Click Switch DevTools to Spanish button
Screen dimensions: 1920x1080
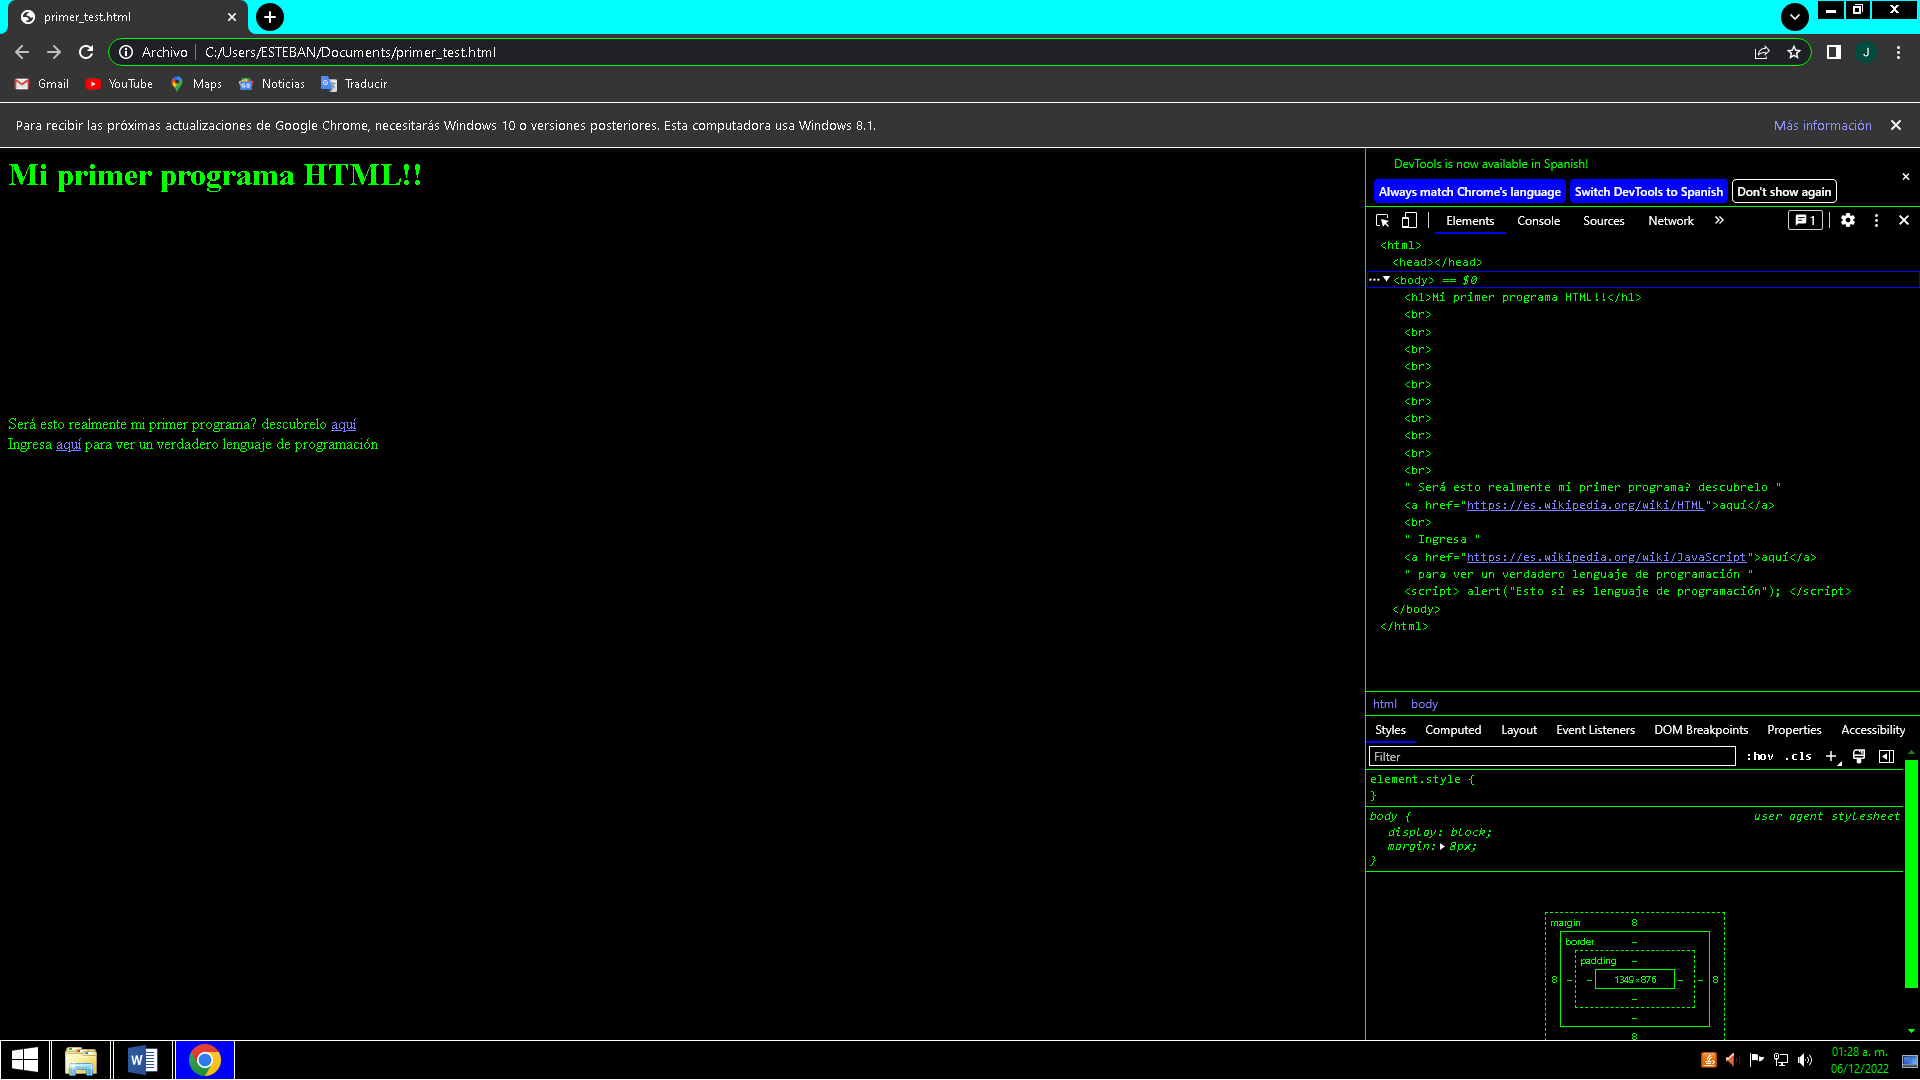[1648, 192]
